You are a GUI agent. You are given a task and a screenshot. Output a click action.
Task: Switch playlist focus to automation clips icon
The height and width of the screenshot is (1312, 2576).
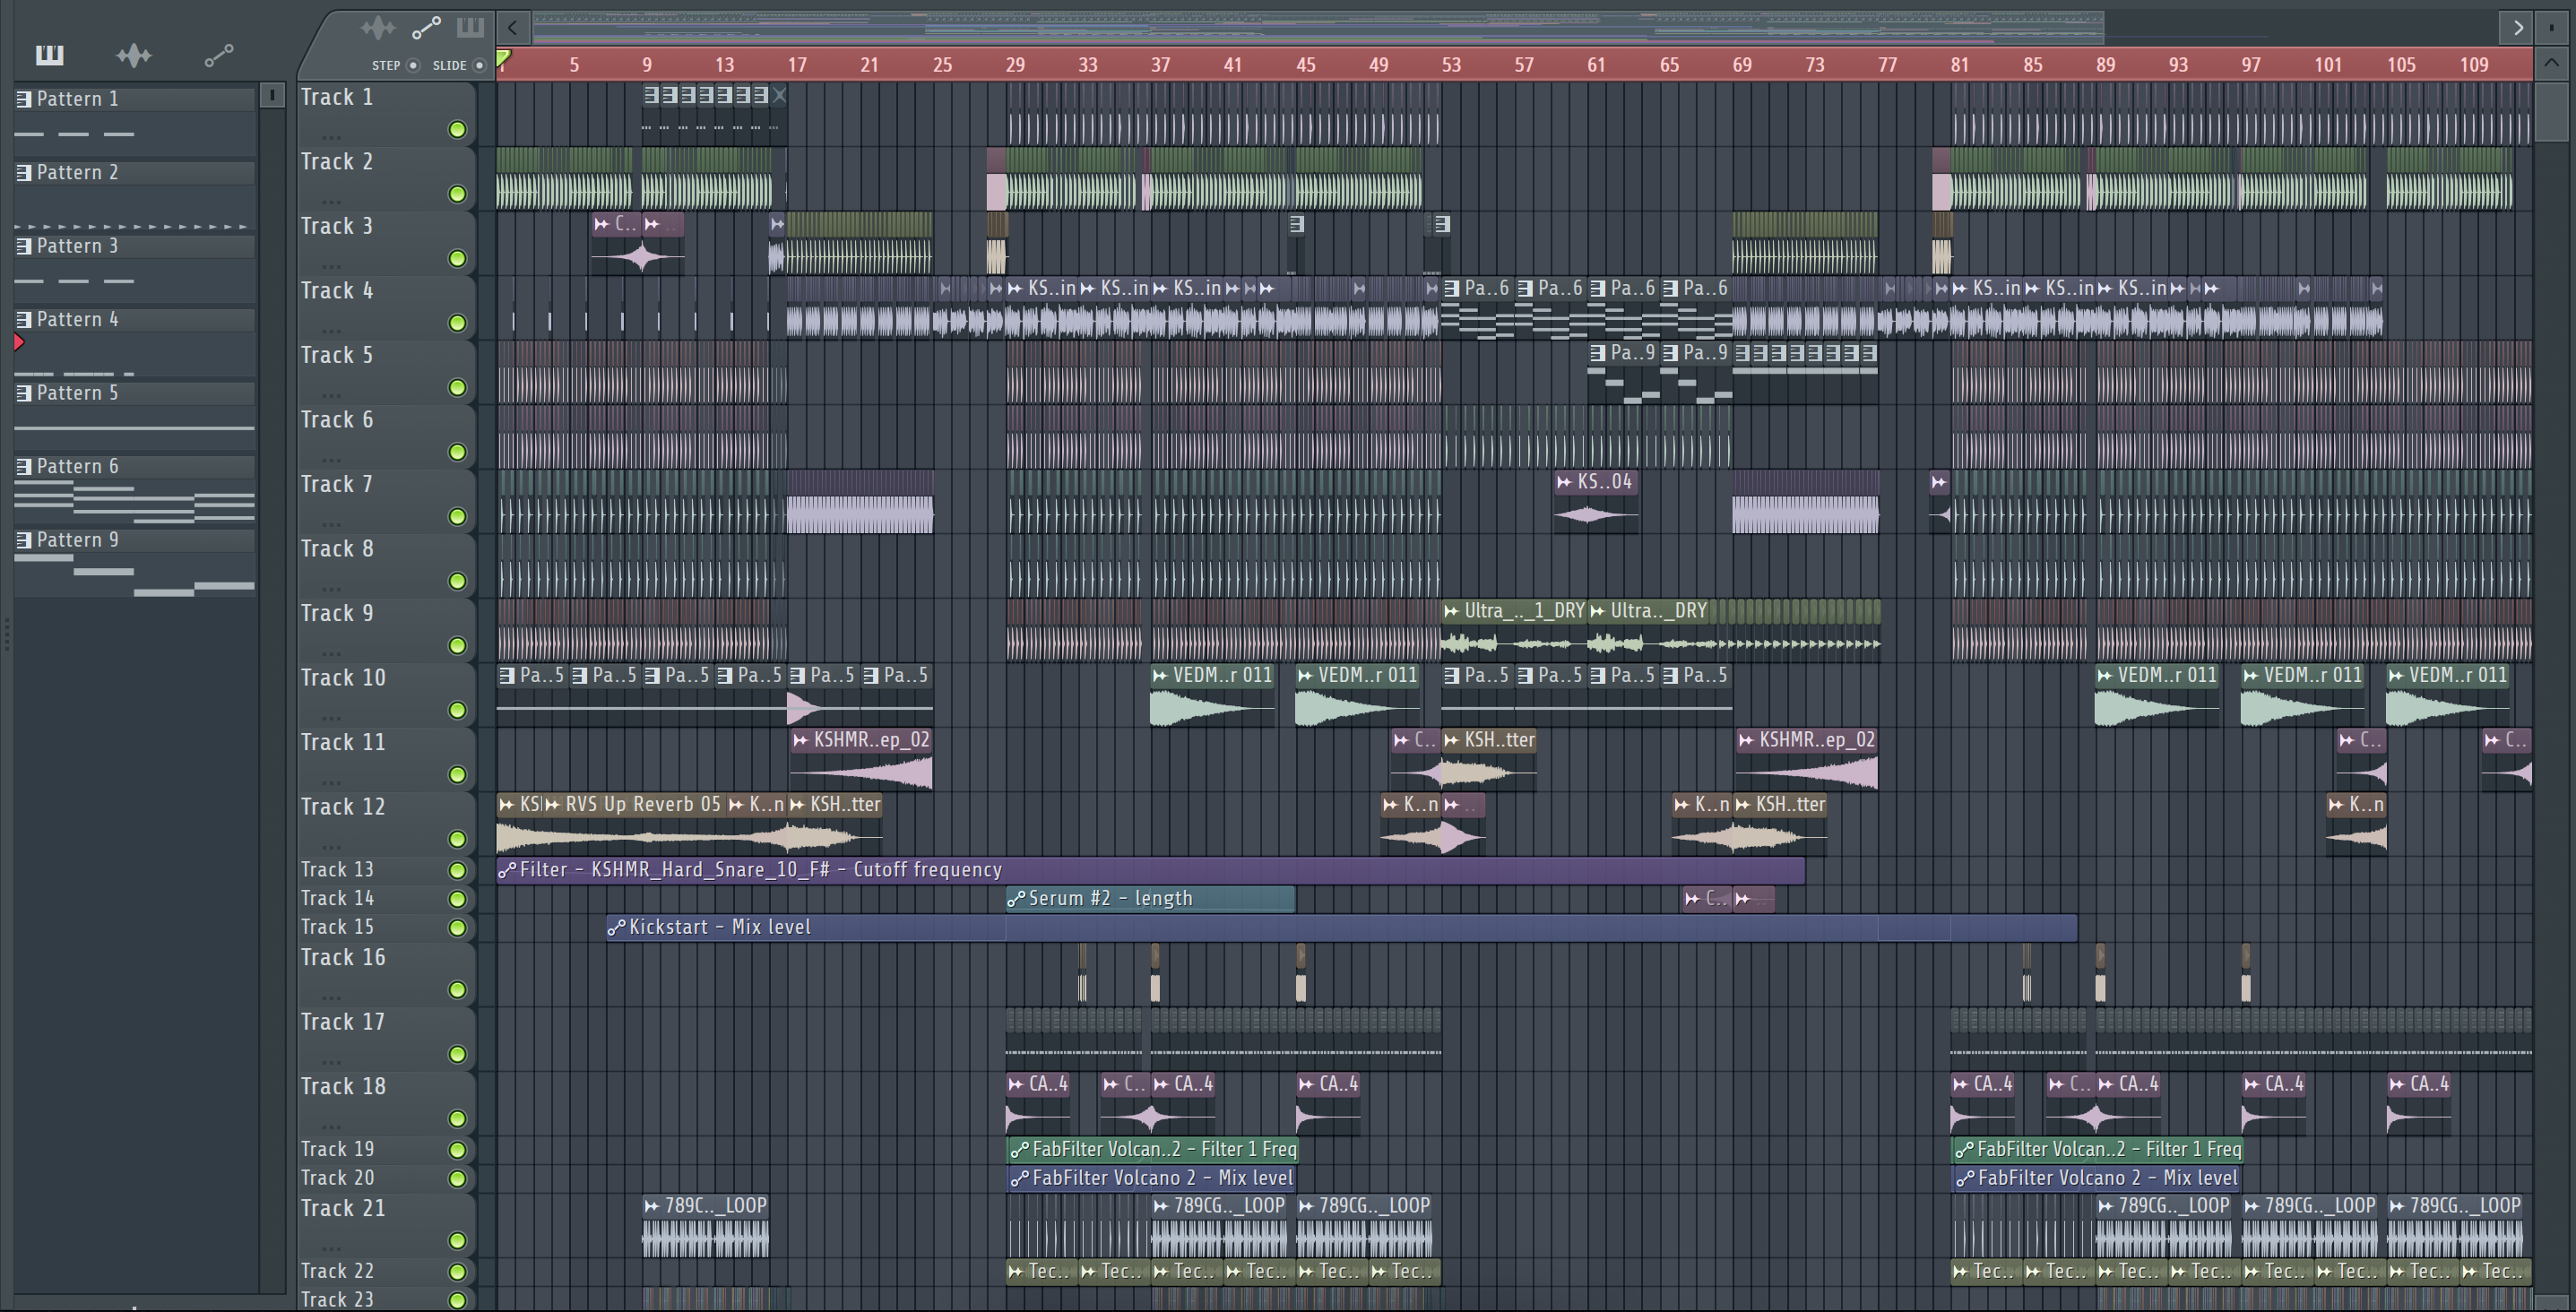[426, 27]
